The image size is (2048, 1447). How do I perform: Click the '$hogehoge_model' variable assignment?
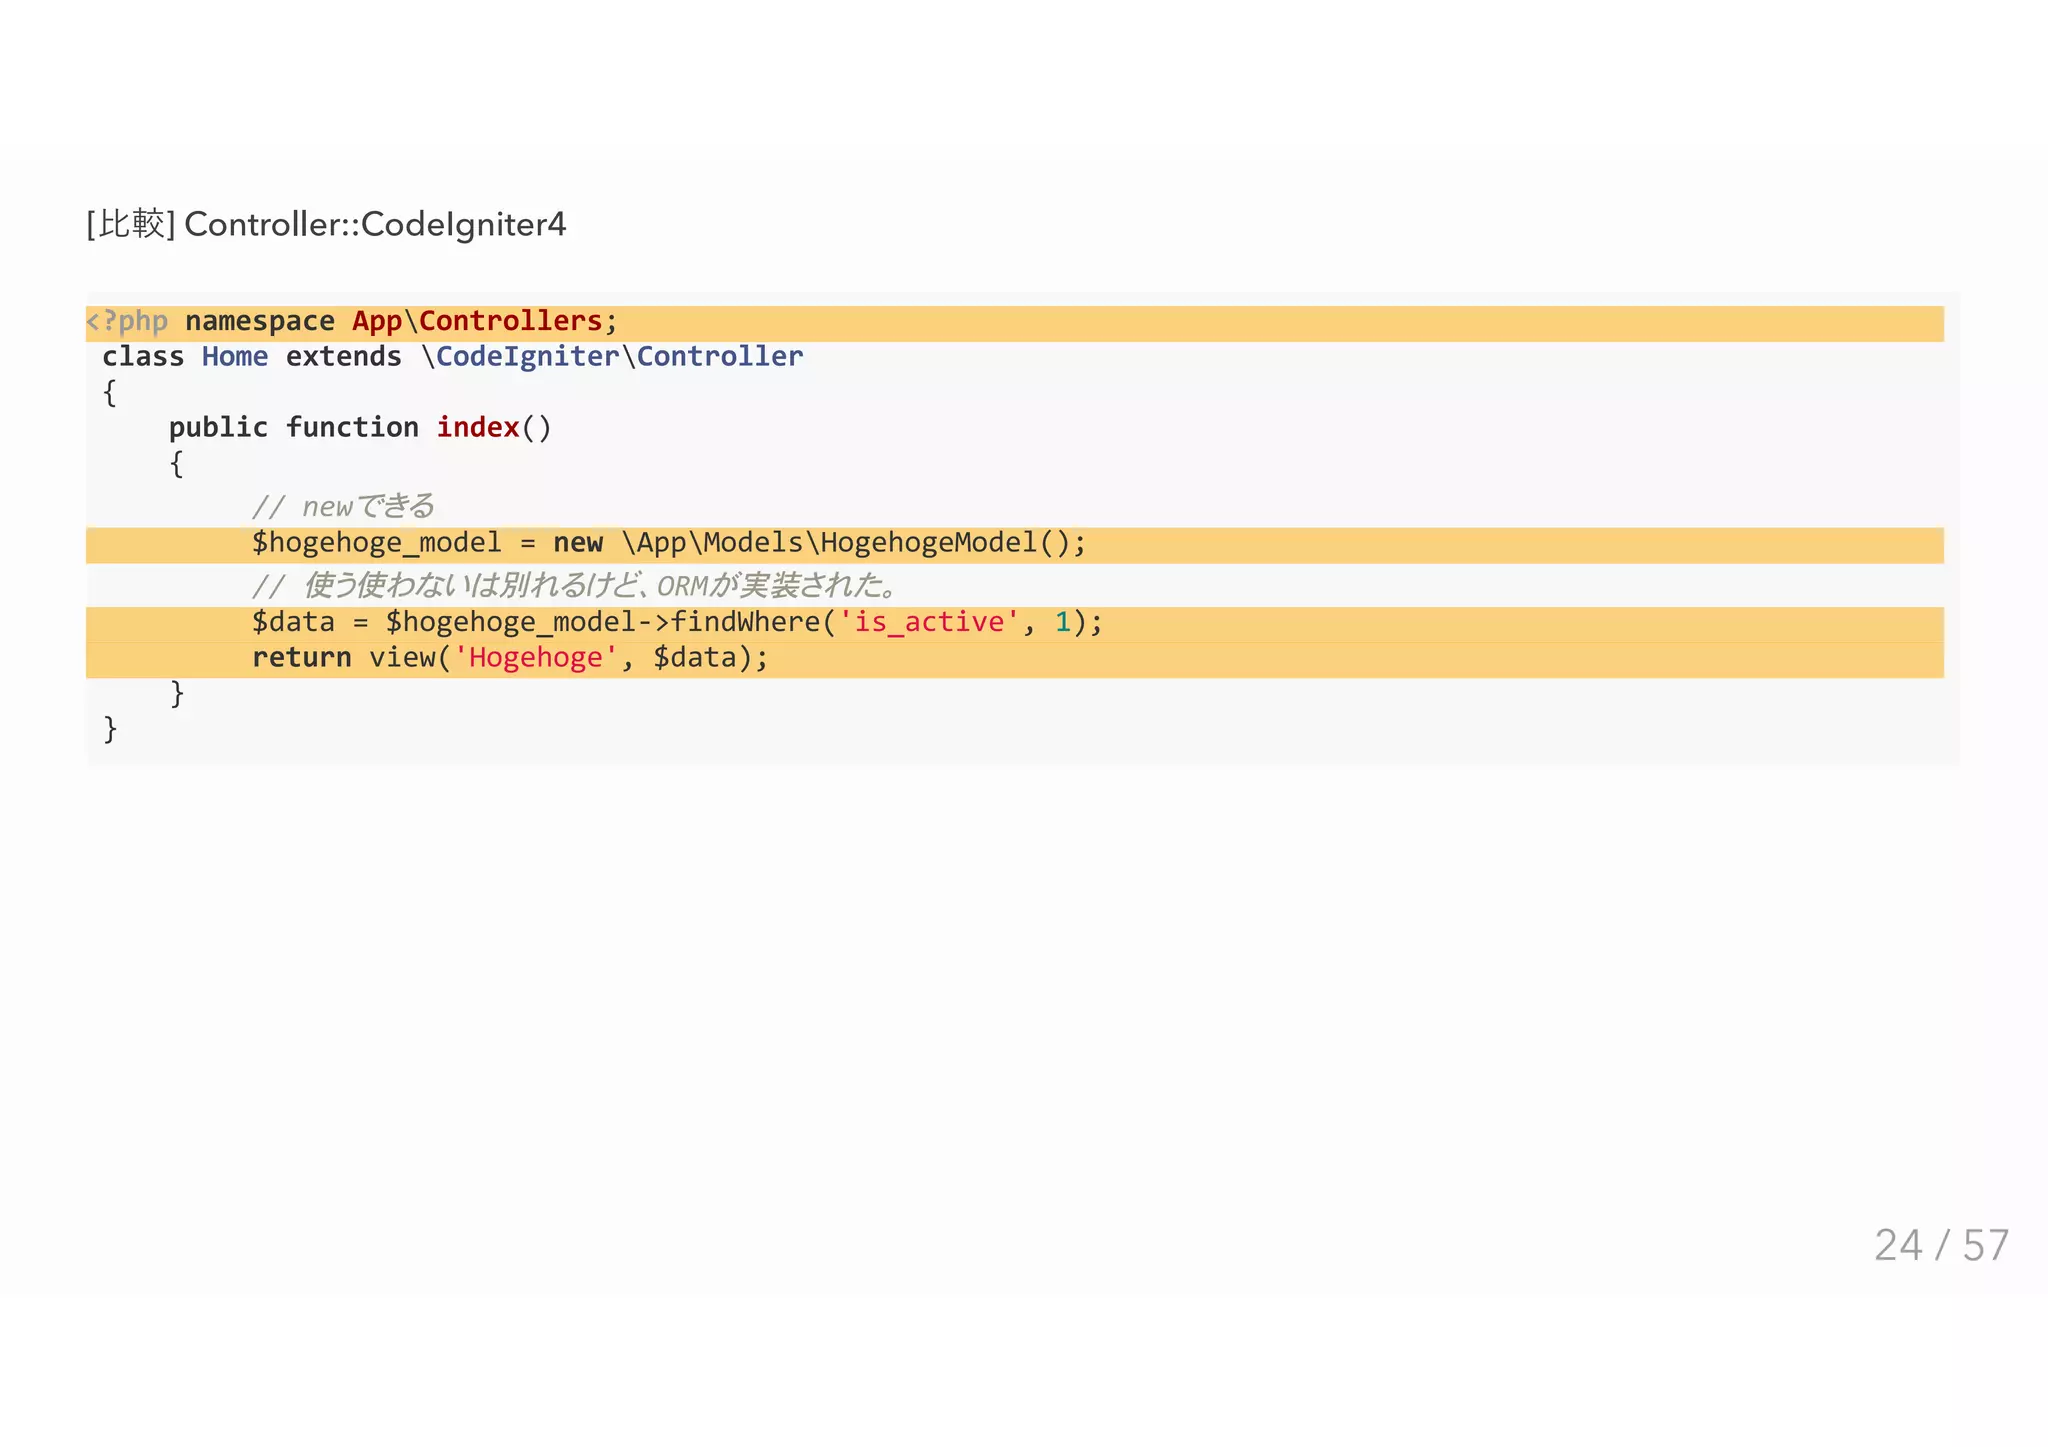(x=376, y=543)
